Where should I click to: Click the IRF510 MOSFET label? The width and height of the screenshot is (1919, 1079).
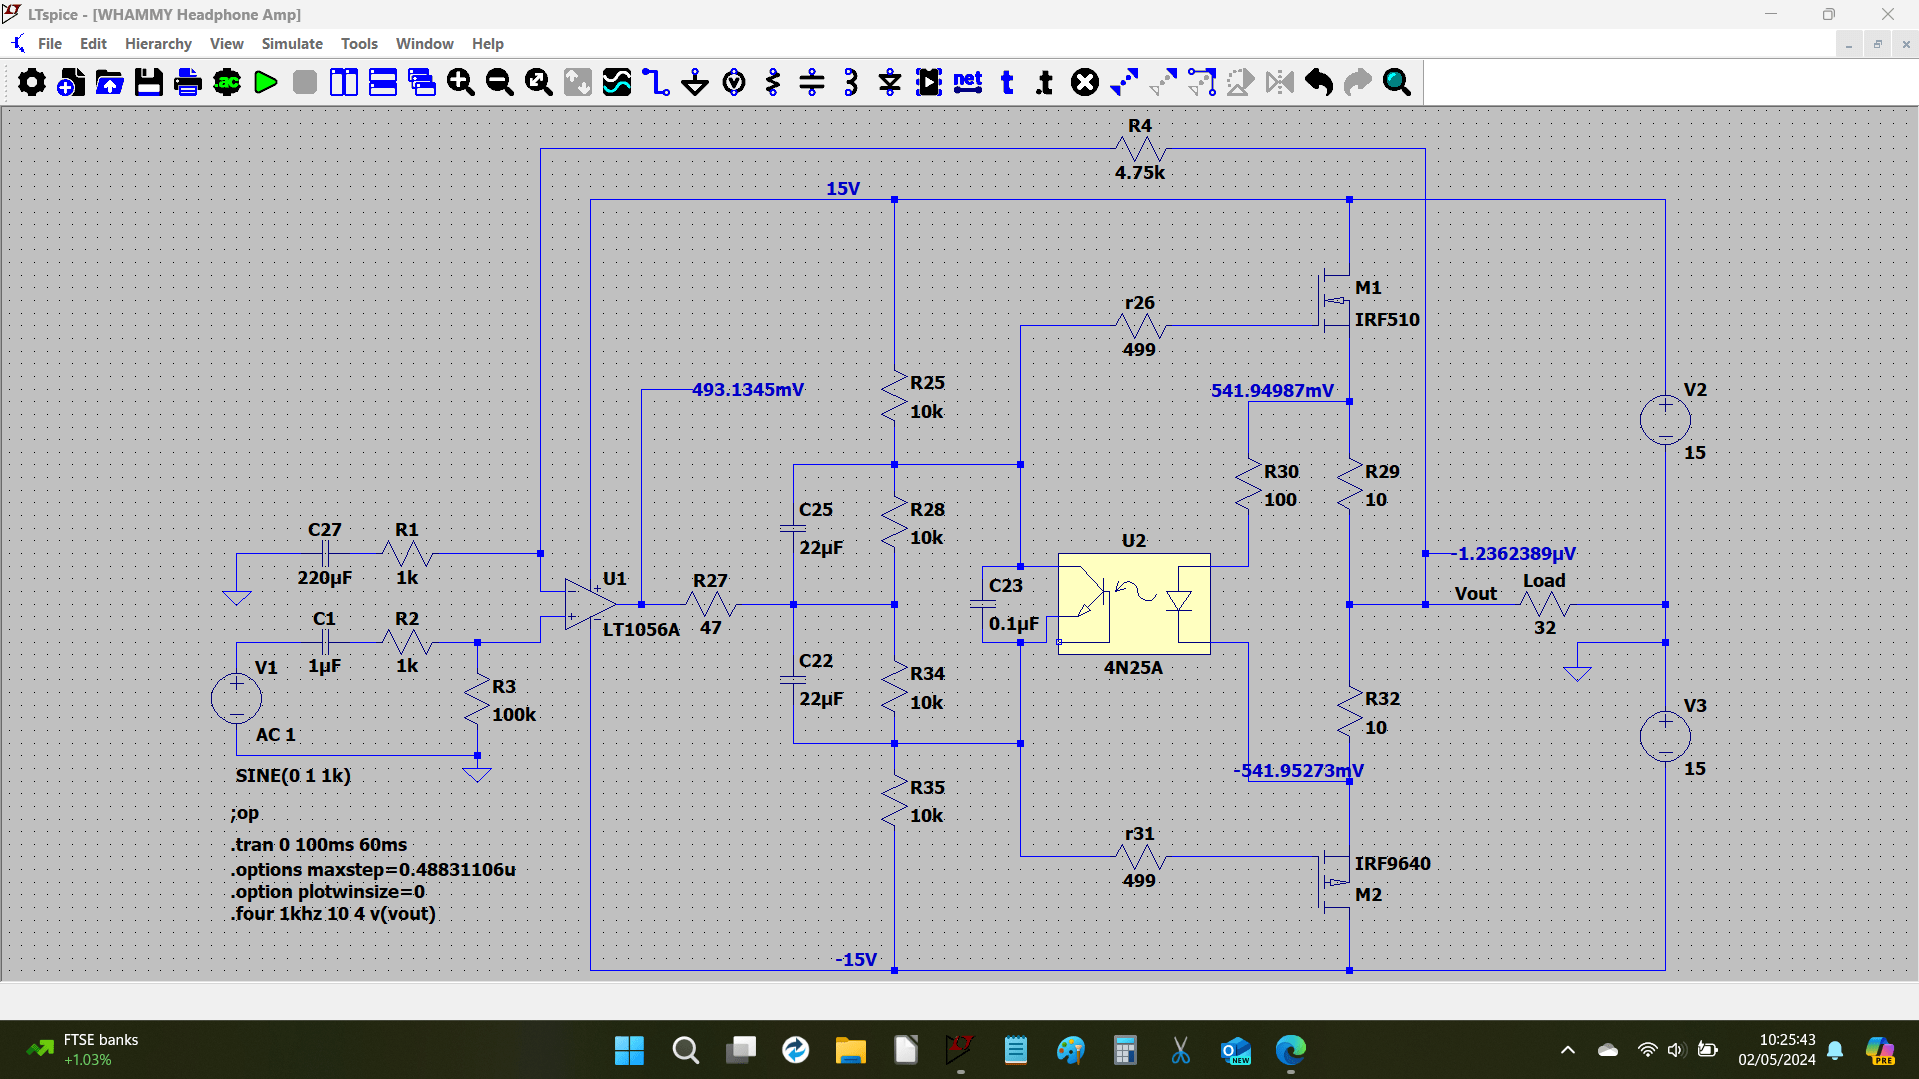(1387, 320)
